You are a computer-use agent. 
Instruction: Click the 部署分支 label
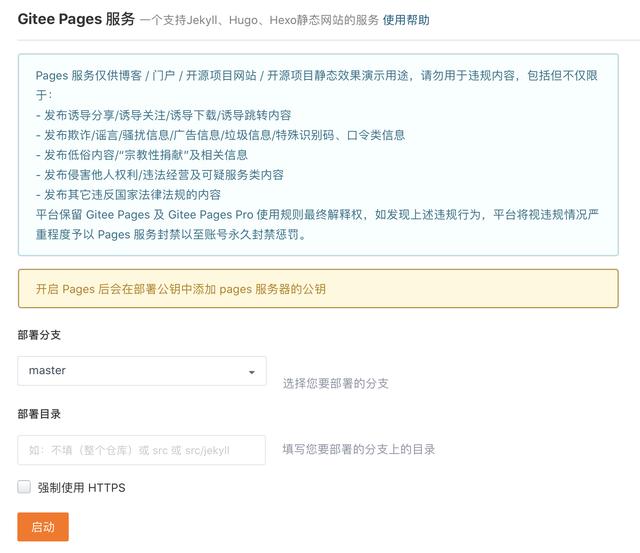click(x=39, y=335)
